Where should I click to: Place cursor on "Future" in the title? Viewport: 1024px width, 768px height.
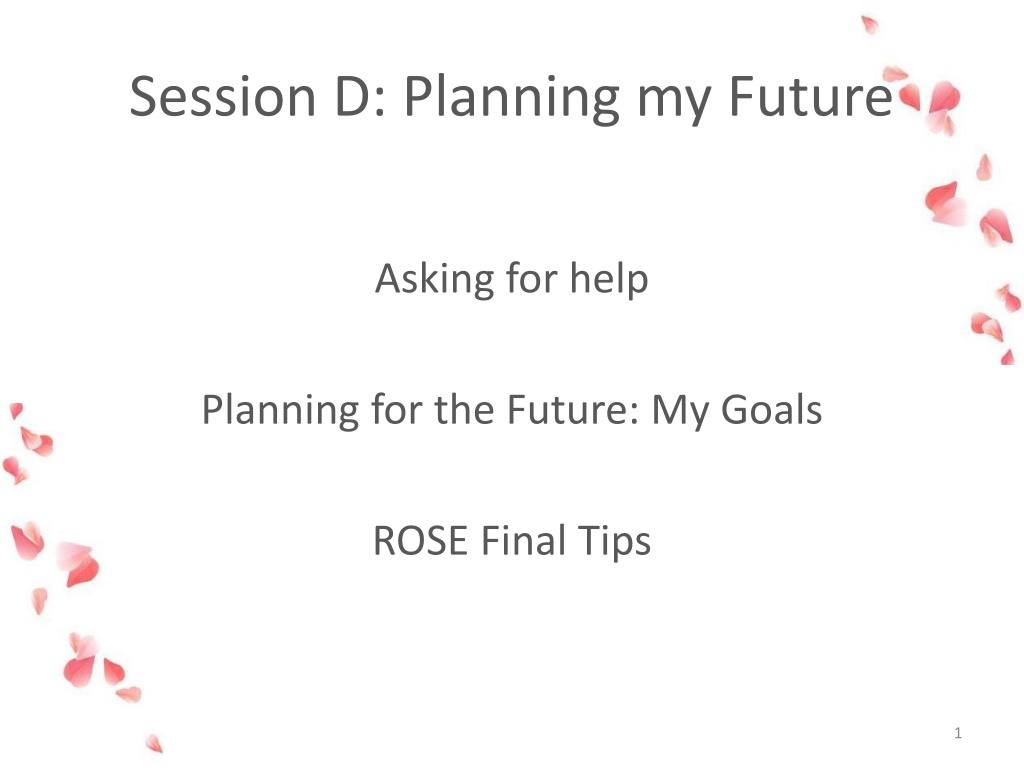(x=810, y=97)
